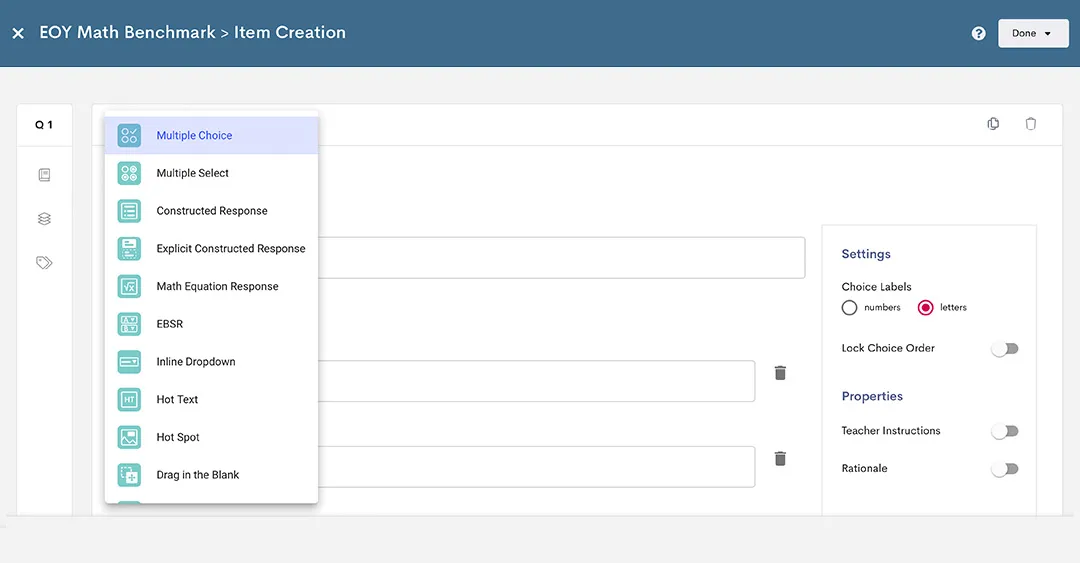Image resolution: width=1080 pixels, height=563 pixels.
Task: Delete the first answer choice
Action: (780, 373)
